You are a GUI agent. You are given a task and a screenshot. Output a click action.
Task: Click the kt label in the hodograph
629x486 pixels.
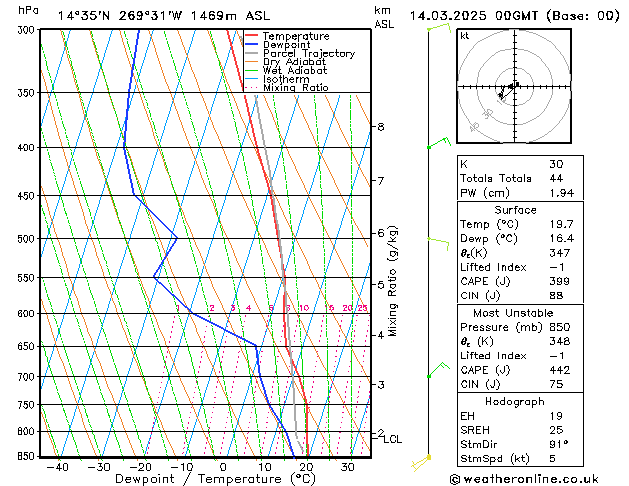point(464,35)
